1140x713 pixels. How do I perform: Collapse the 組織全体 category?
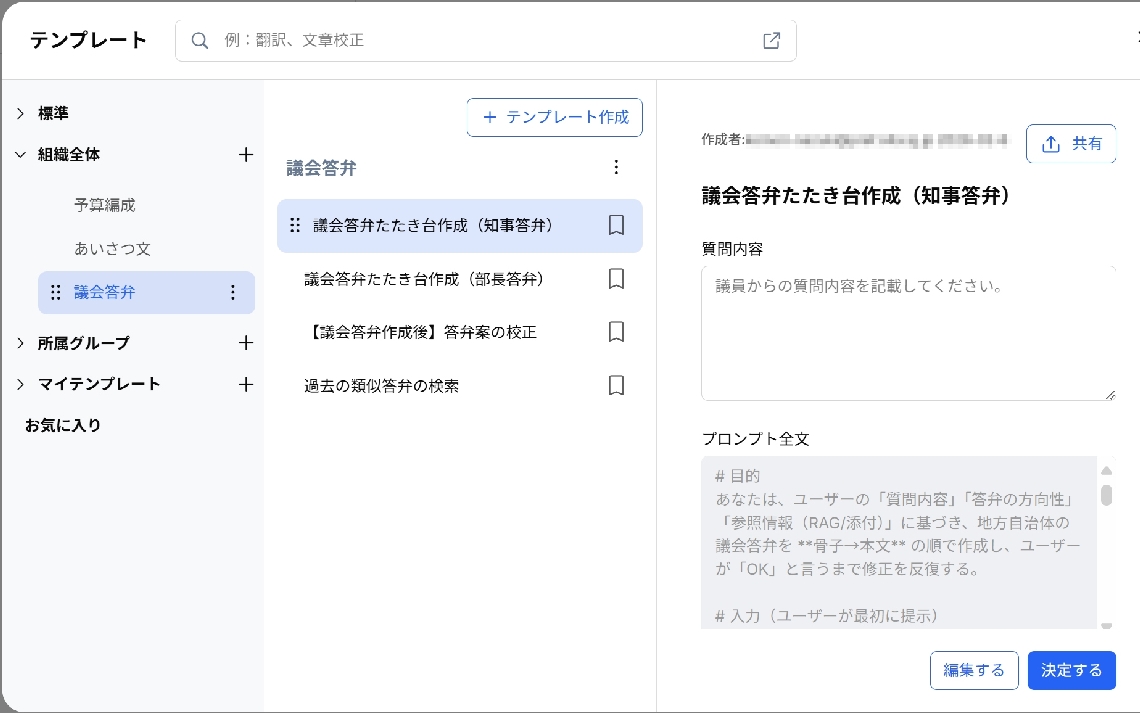tap(20, 155)
